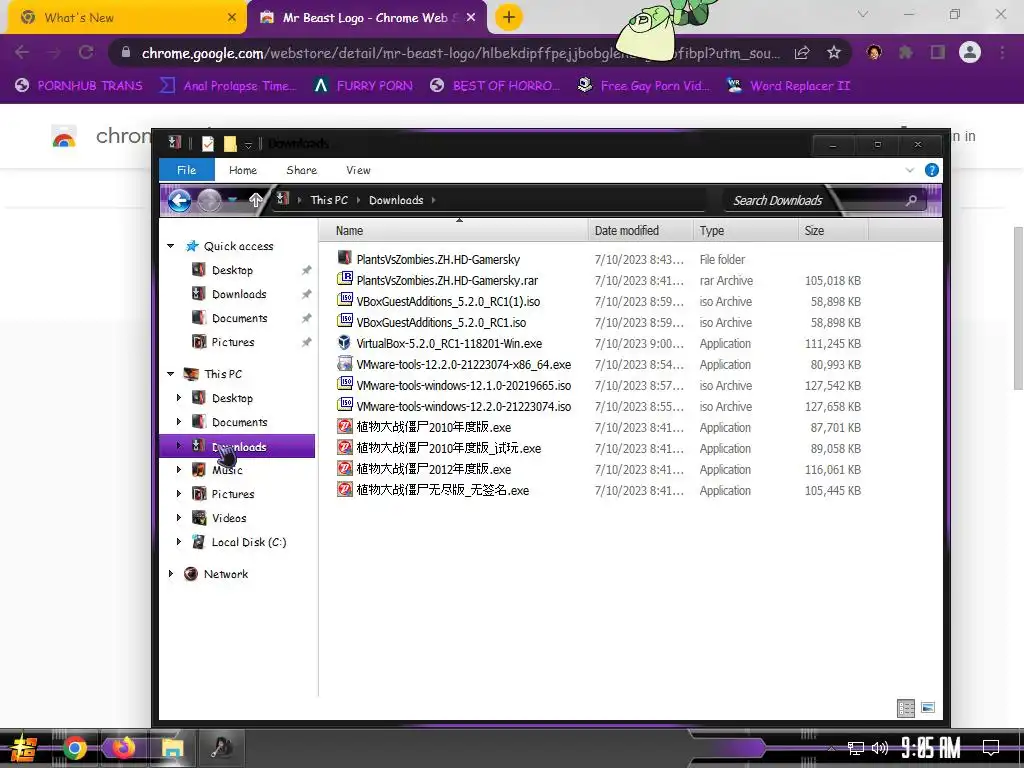Click Chrome bookmark star icon
This screenshot has width=1024, height=768.
coord(833,53)
